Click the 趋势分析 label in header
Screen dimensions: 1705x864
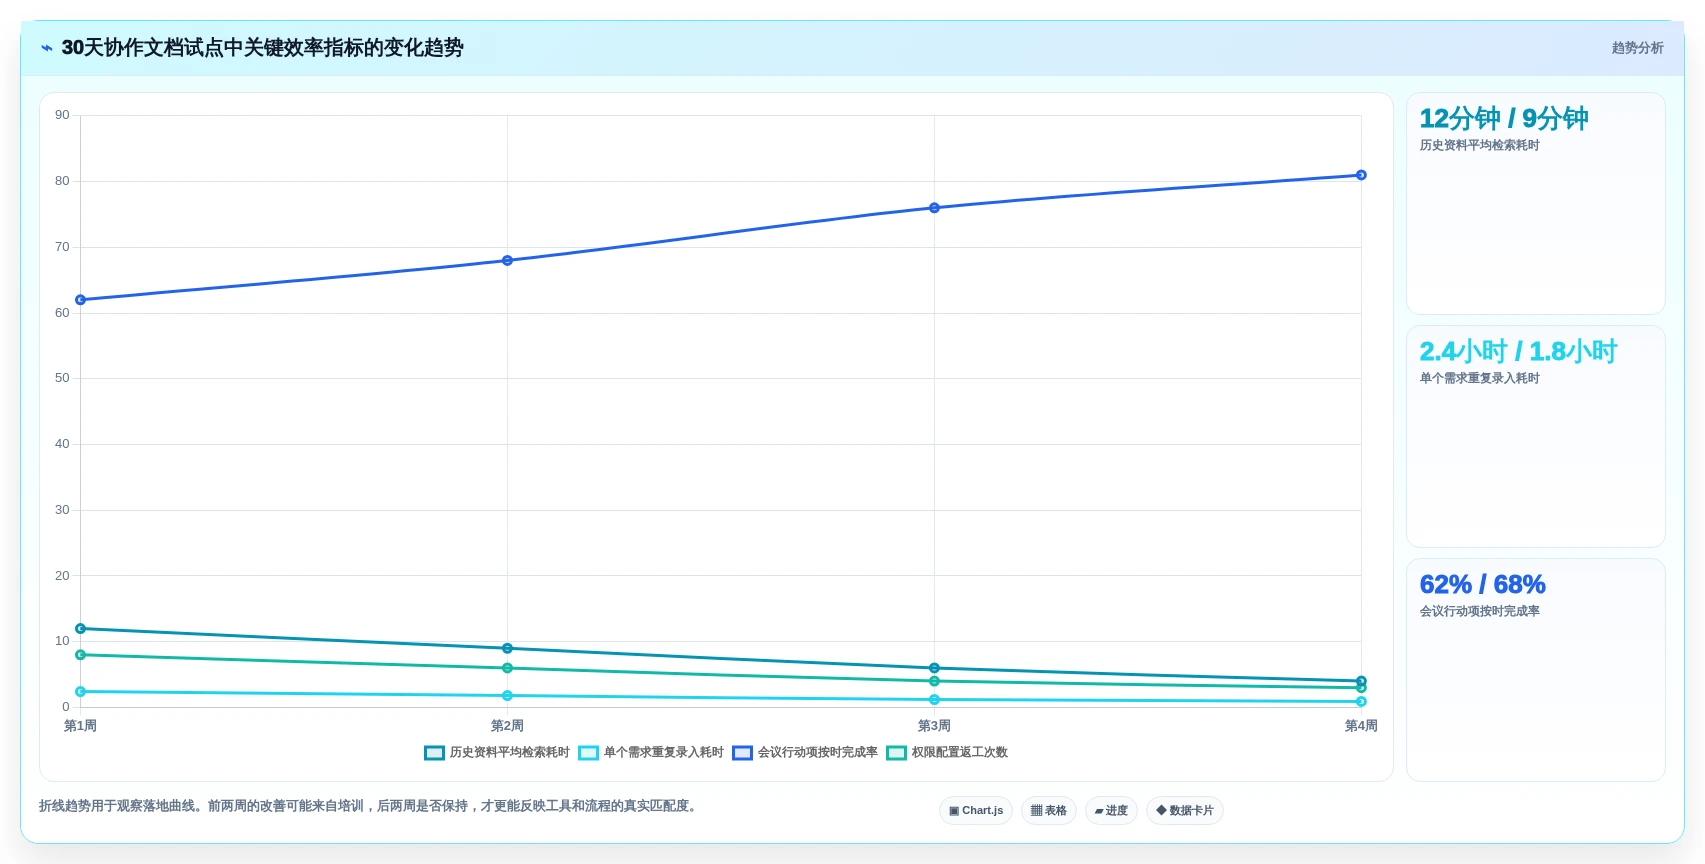tap(1637, 48)
